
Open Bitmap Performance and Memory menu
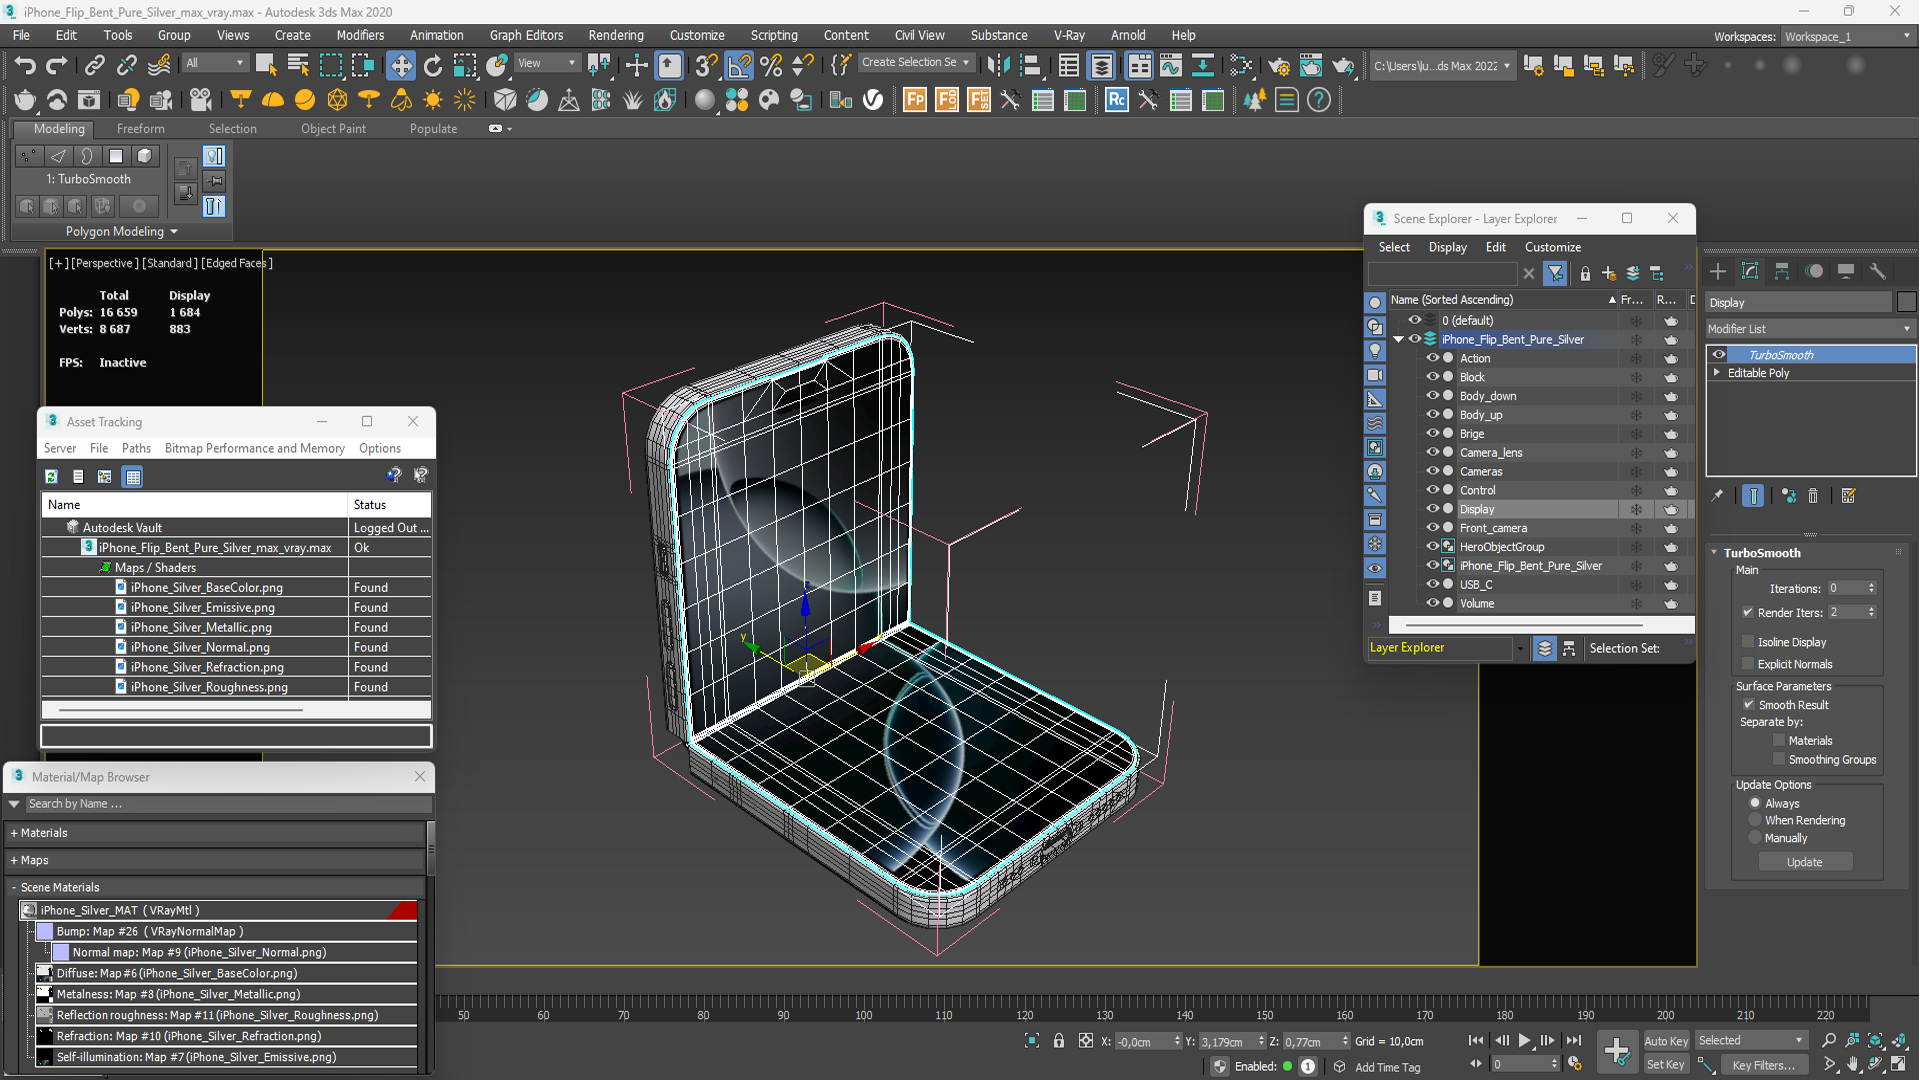click(254, 448)
